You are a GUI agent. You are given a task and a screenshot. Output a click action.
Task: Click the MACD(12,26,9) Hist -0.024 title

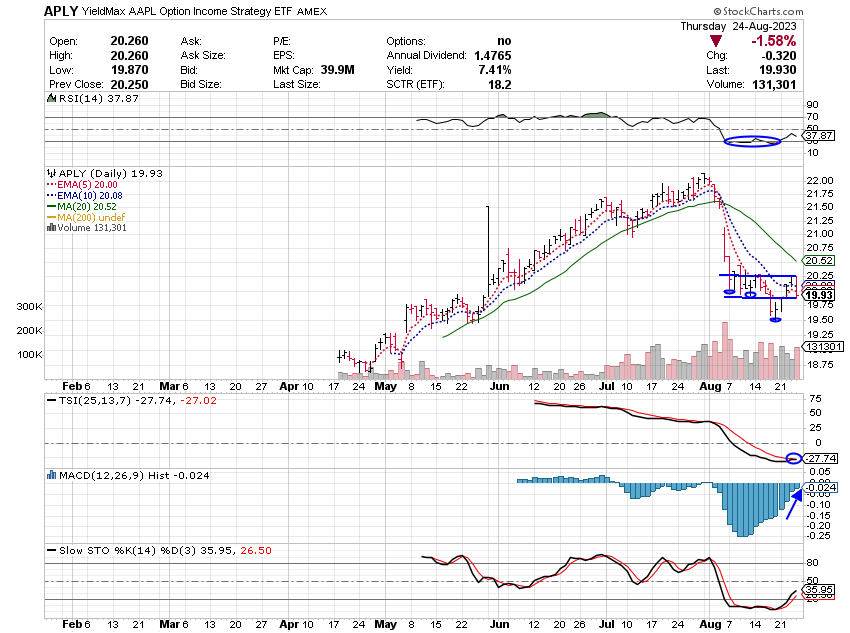(134, 475)
